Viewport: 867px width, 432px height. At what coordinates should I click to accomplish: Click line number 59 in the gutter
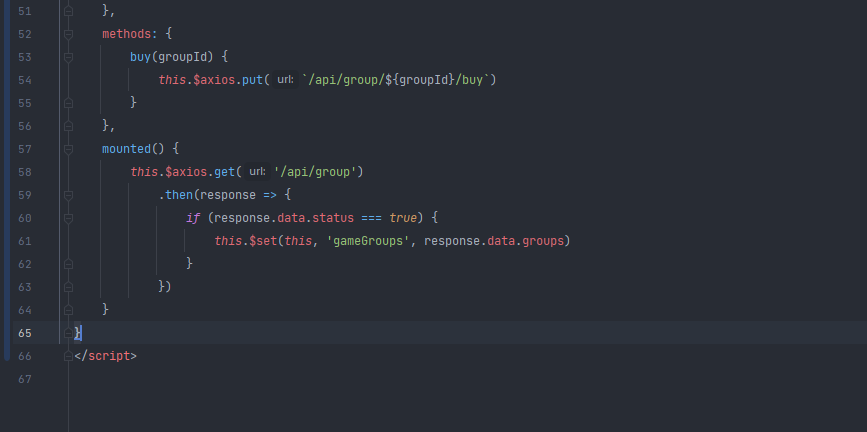click(25, 195)
